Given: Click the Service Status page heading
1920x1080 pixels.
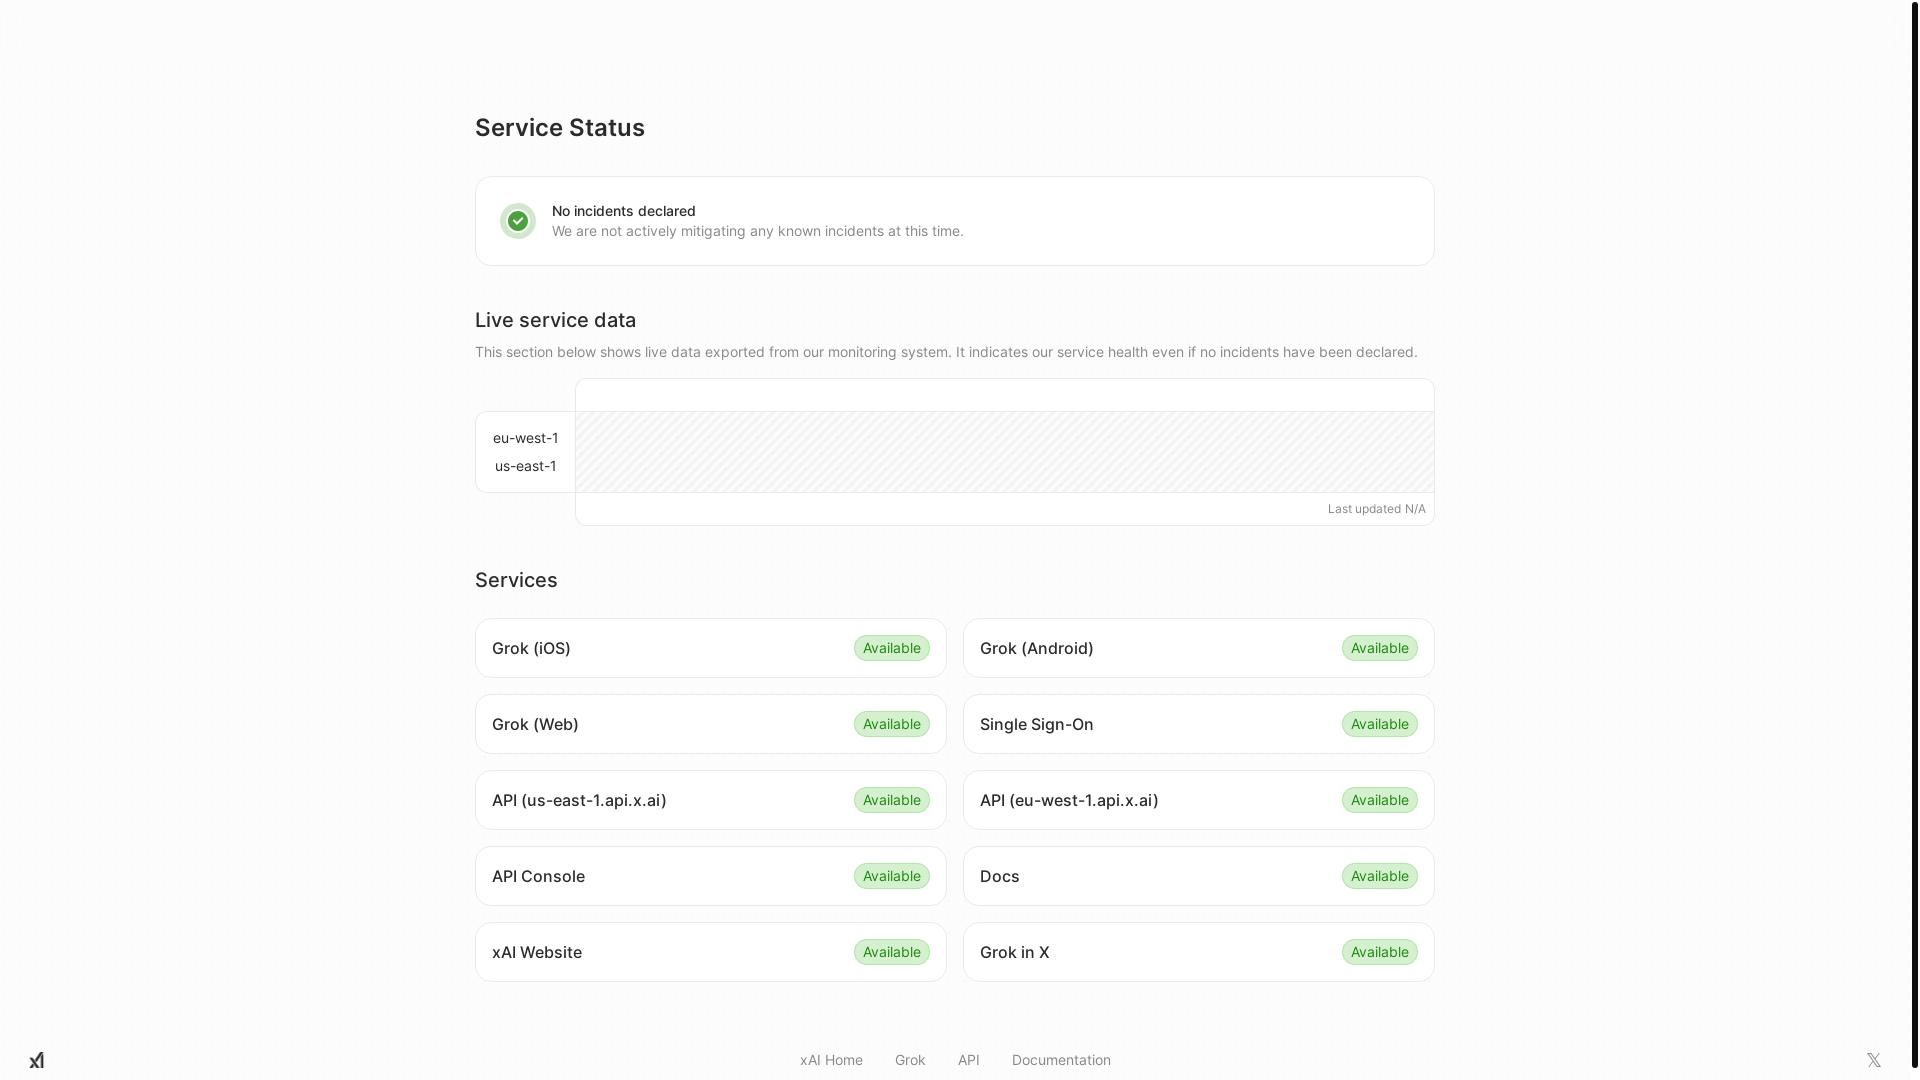Looking at the screenshot, I should (560, 128).
